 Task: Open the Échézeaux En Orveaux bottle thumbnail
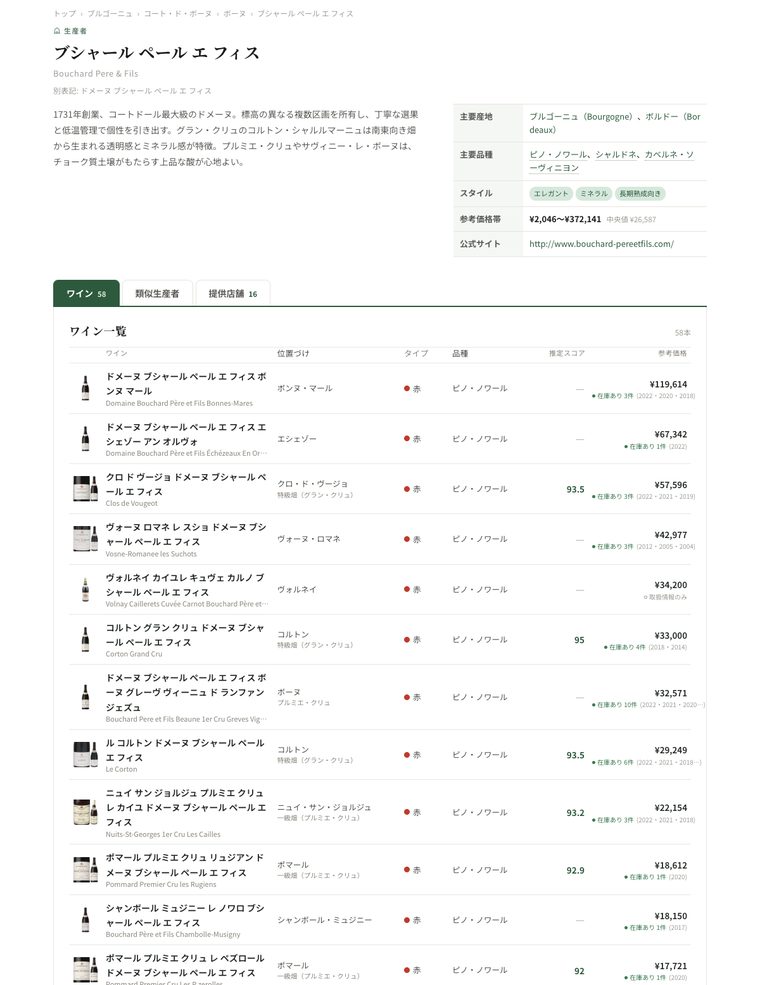[x=85, y=438]
